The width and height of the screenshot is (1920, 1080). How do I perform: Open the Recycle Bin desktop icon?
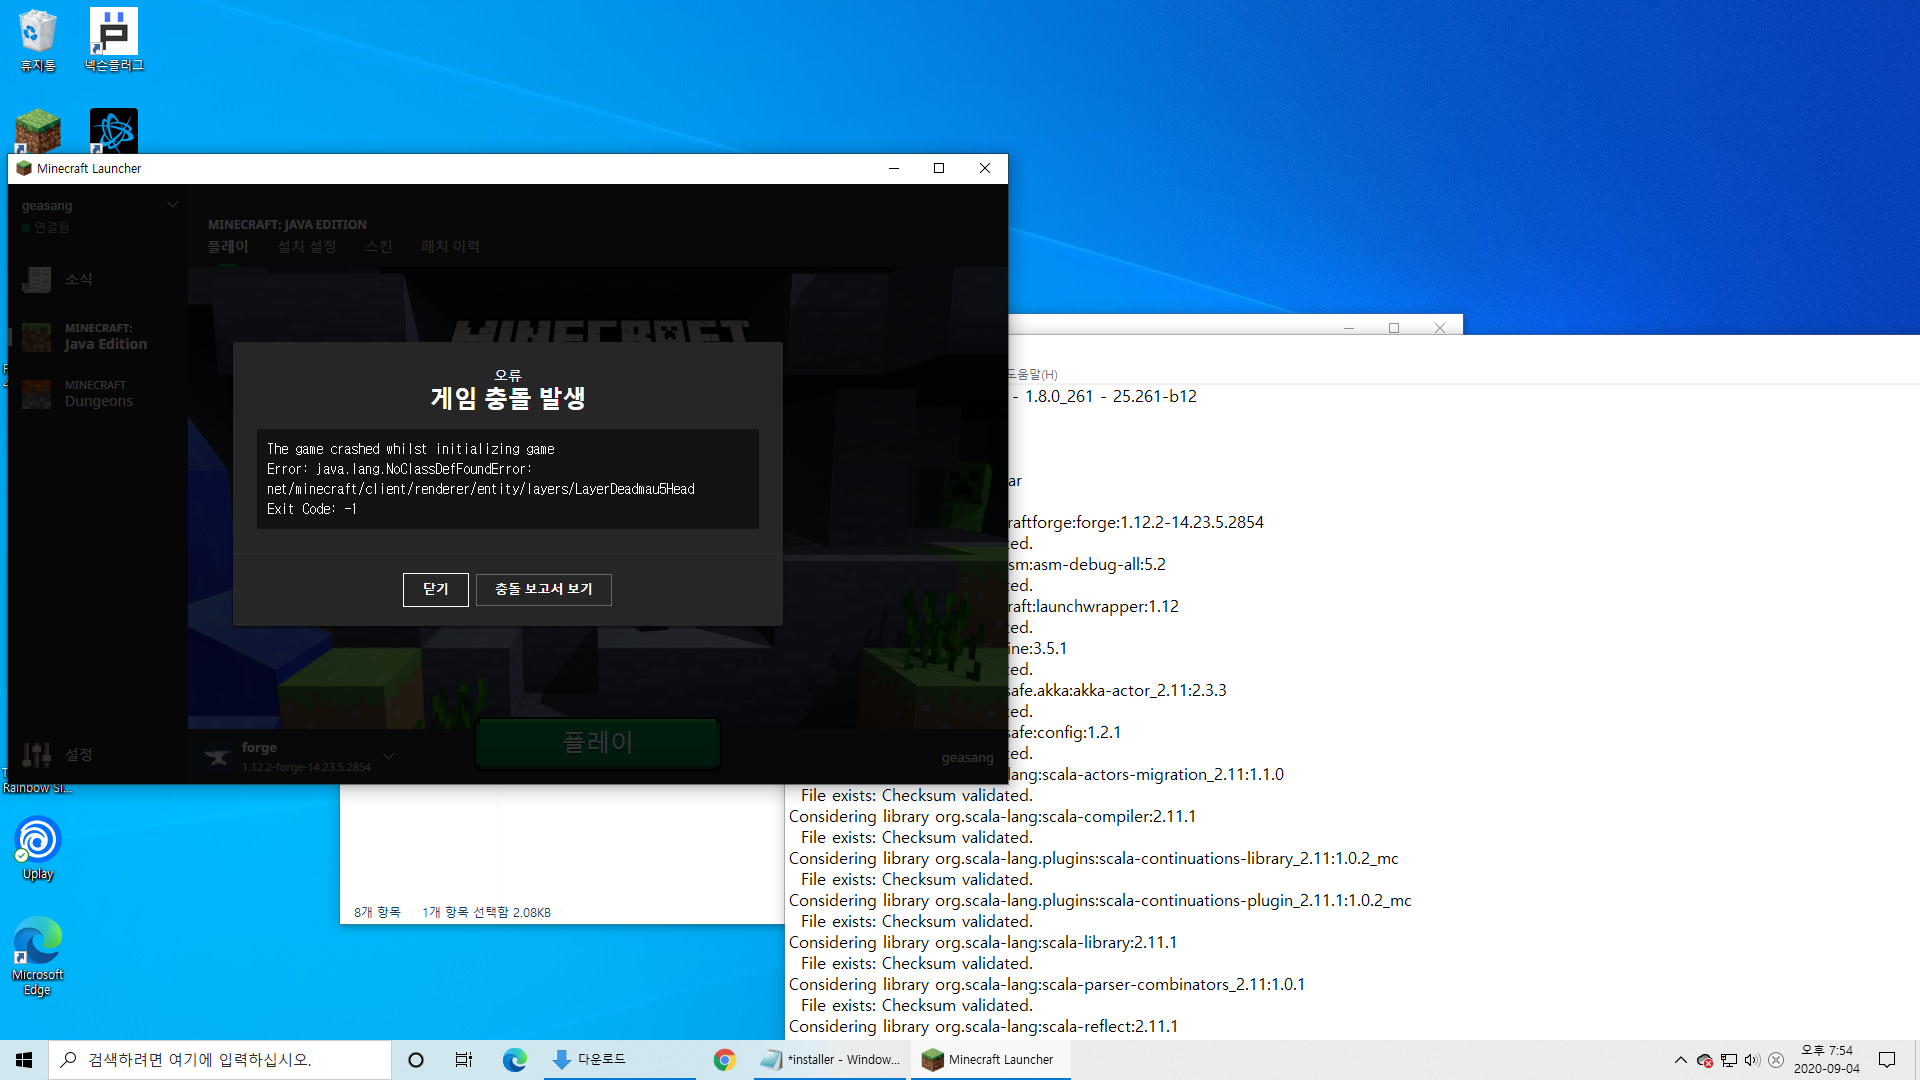coord(38,40)
